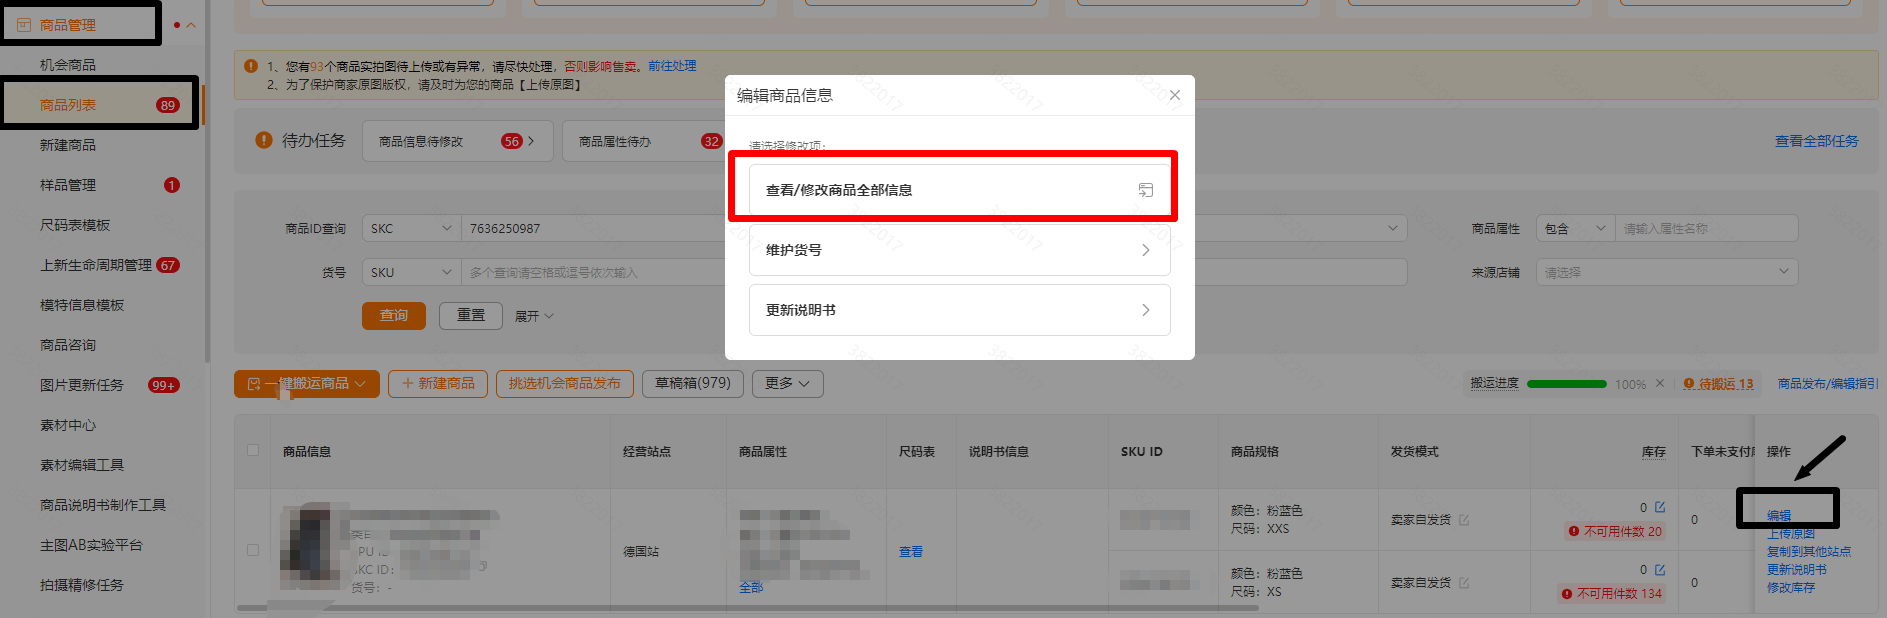Click the 商品管理 sidebar menu icon
1887x618 pixels.
tap(24, 25)
